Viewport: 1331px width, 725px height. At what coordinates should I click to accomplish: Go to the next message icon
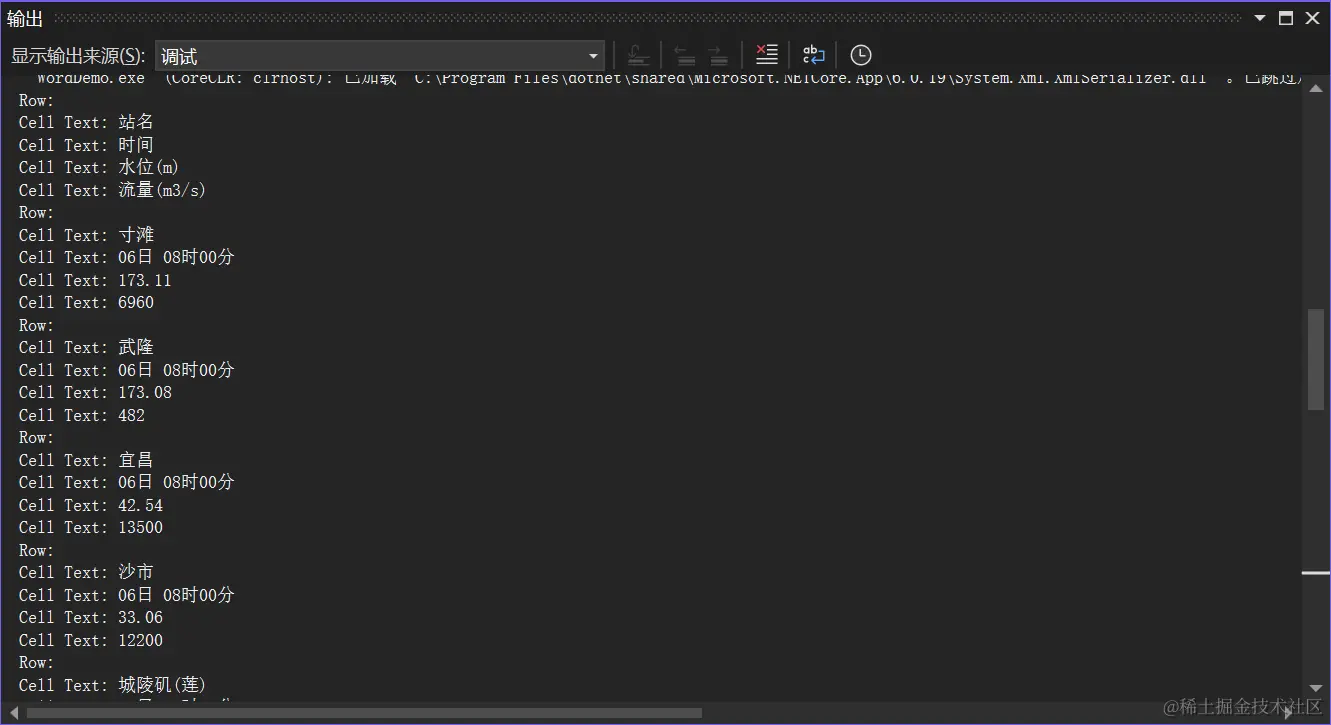click(x=718, y=56)
